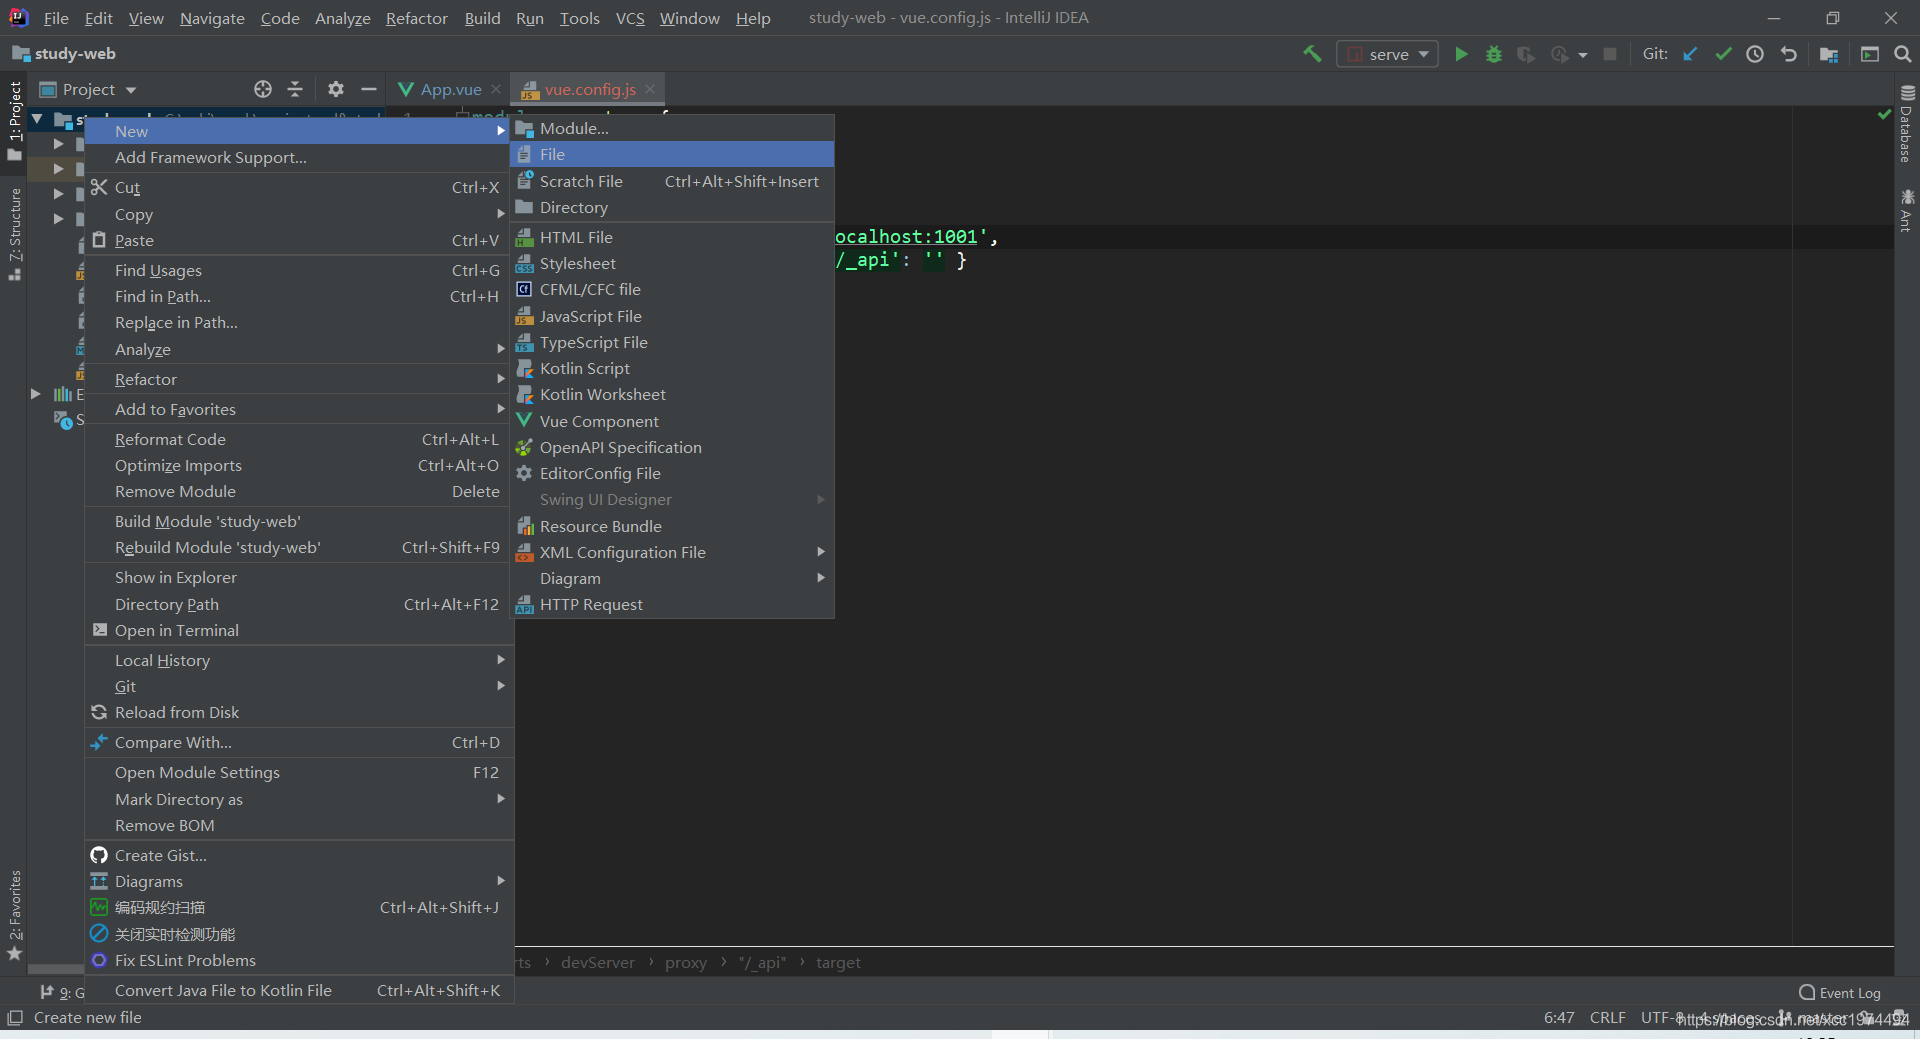Click Open Module Settings
This screenshot has width=1920, height=1039.
(x=299, y=772)
